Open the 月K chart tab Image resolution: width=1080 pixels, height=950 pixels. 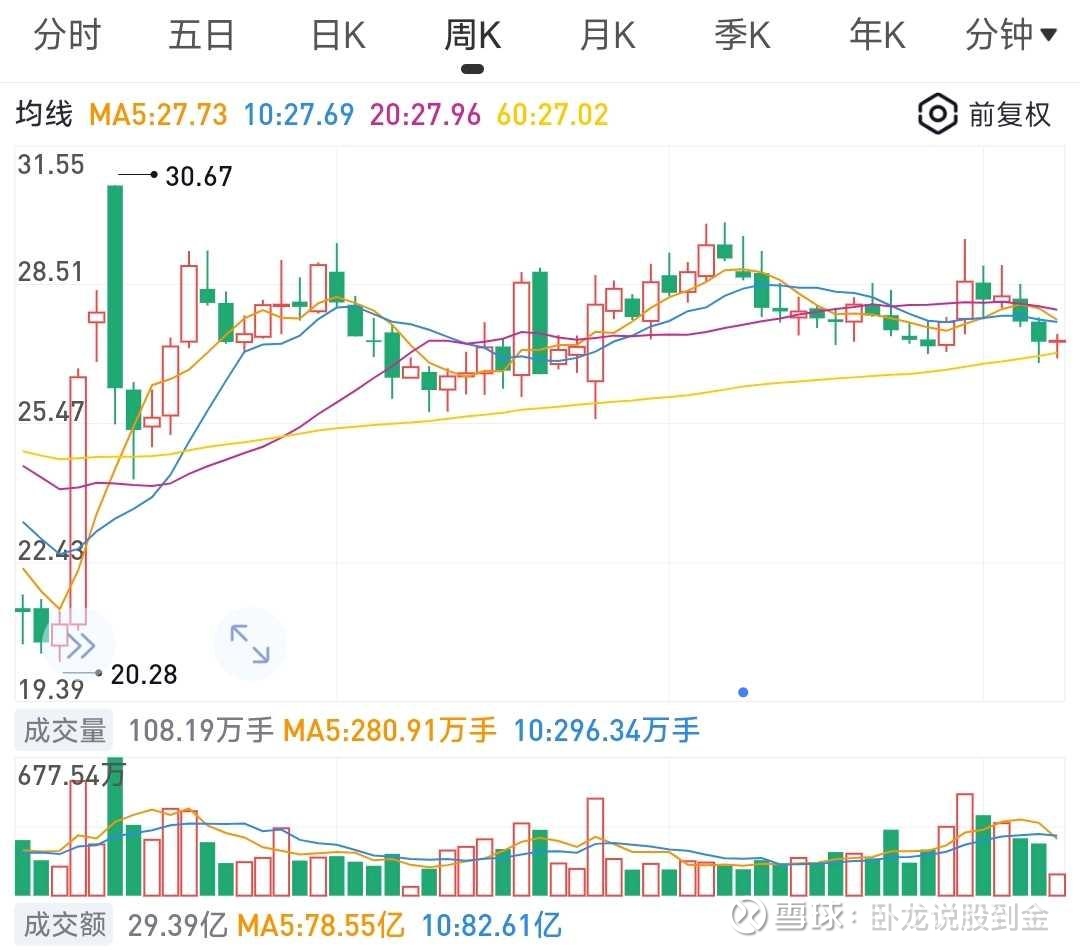607,36
